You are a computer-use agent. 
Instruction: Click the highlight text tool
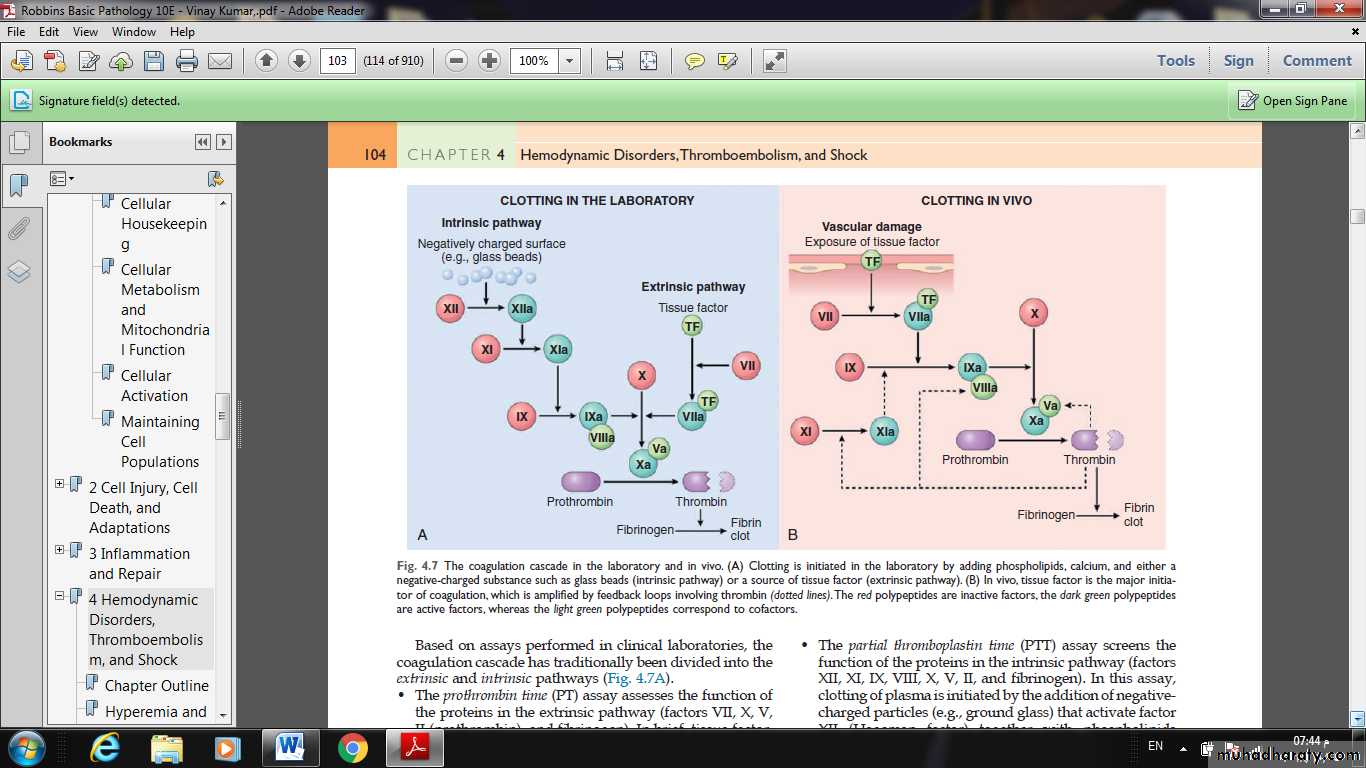727,61
